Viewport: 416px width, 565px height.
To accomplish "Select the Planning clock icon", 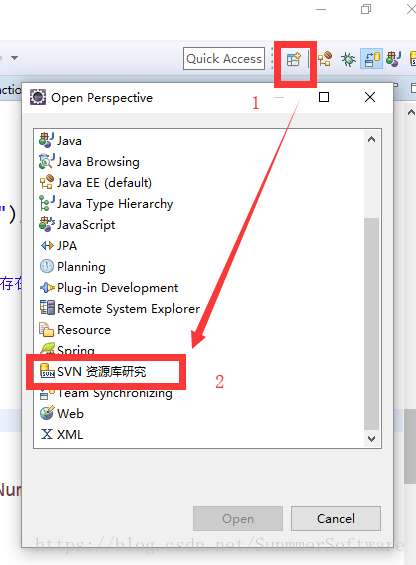I will [47, 266].
